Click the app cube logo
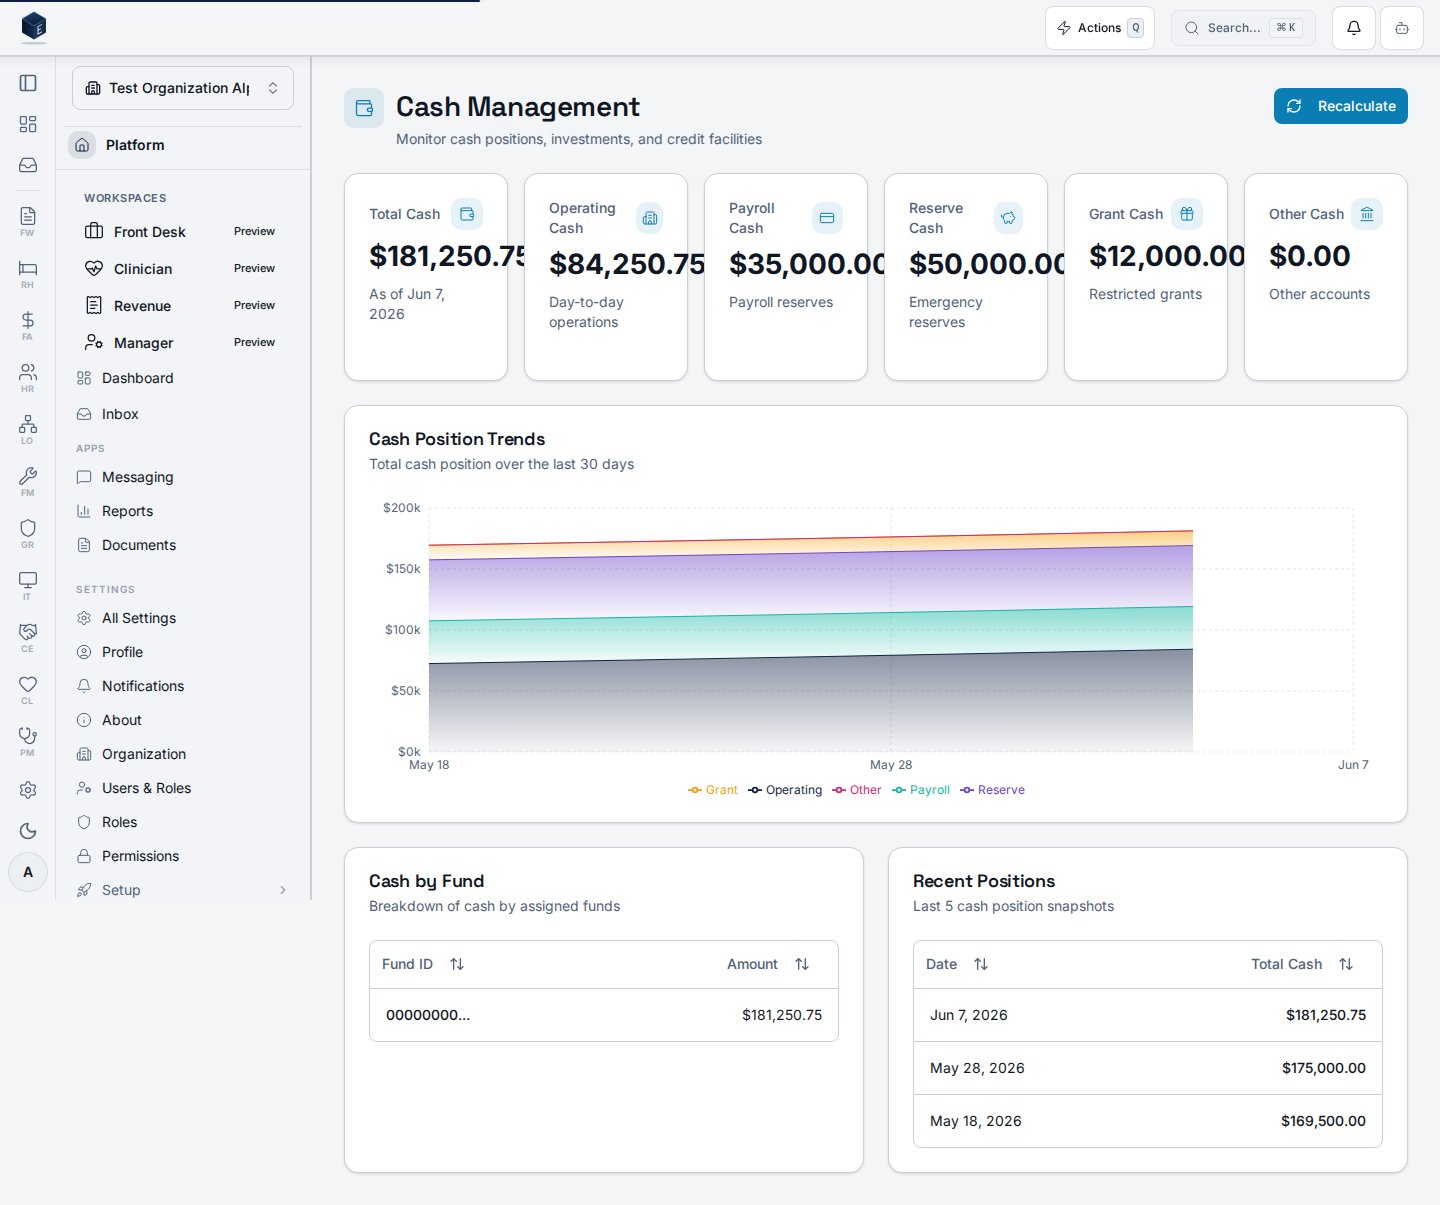The height and width of the screenshot is (1205, 1440). click(x=34, y=27)
